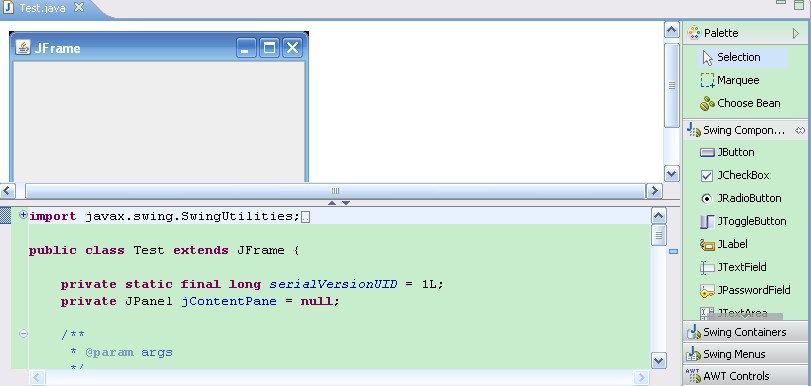Screen dimensions: 811x386
Task: Expand the Palette flyout arrow
Action: tap(795, 34)
